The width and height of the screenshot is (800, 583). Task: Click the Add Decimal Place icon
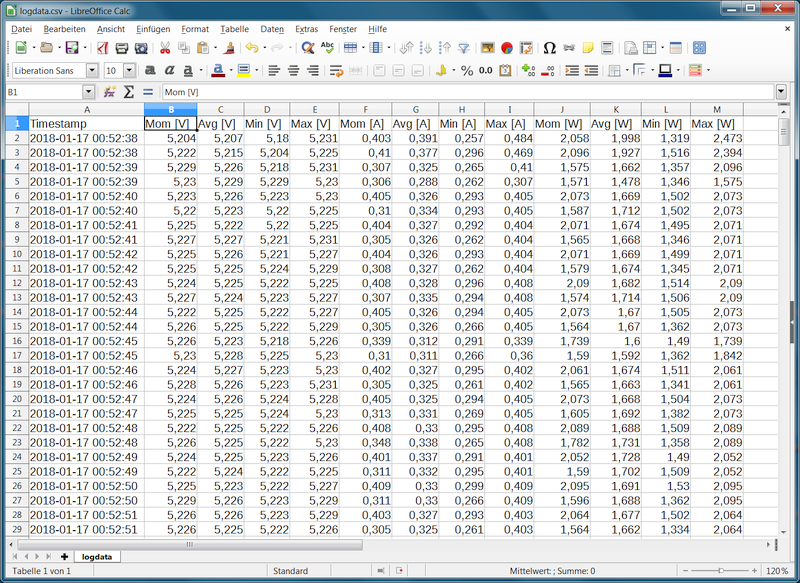click(x=528, y=71)
